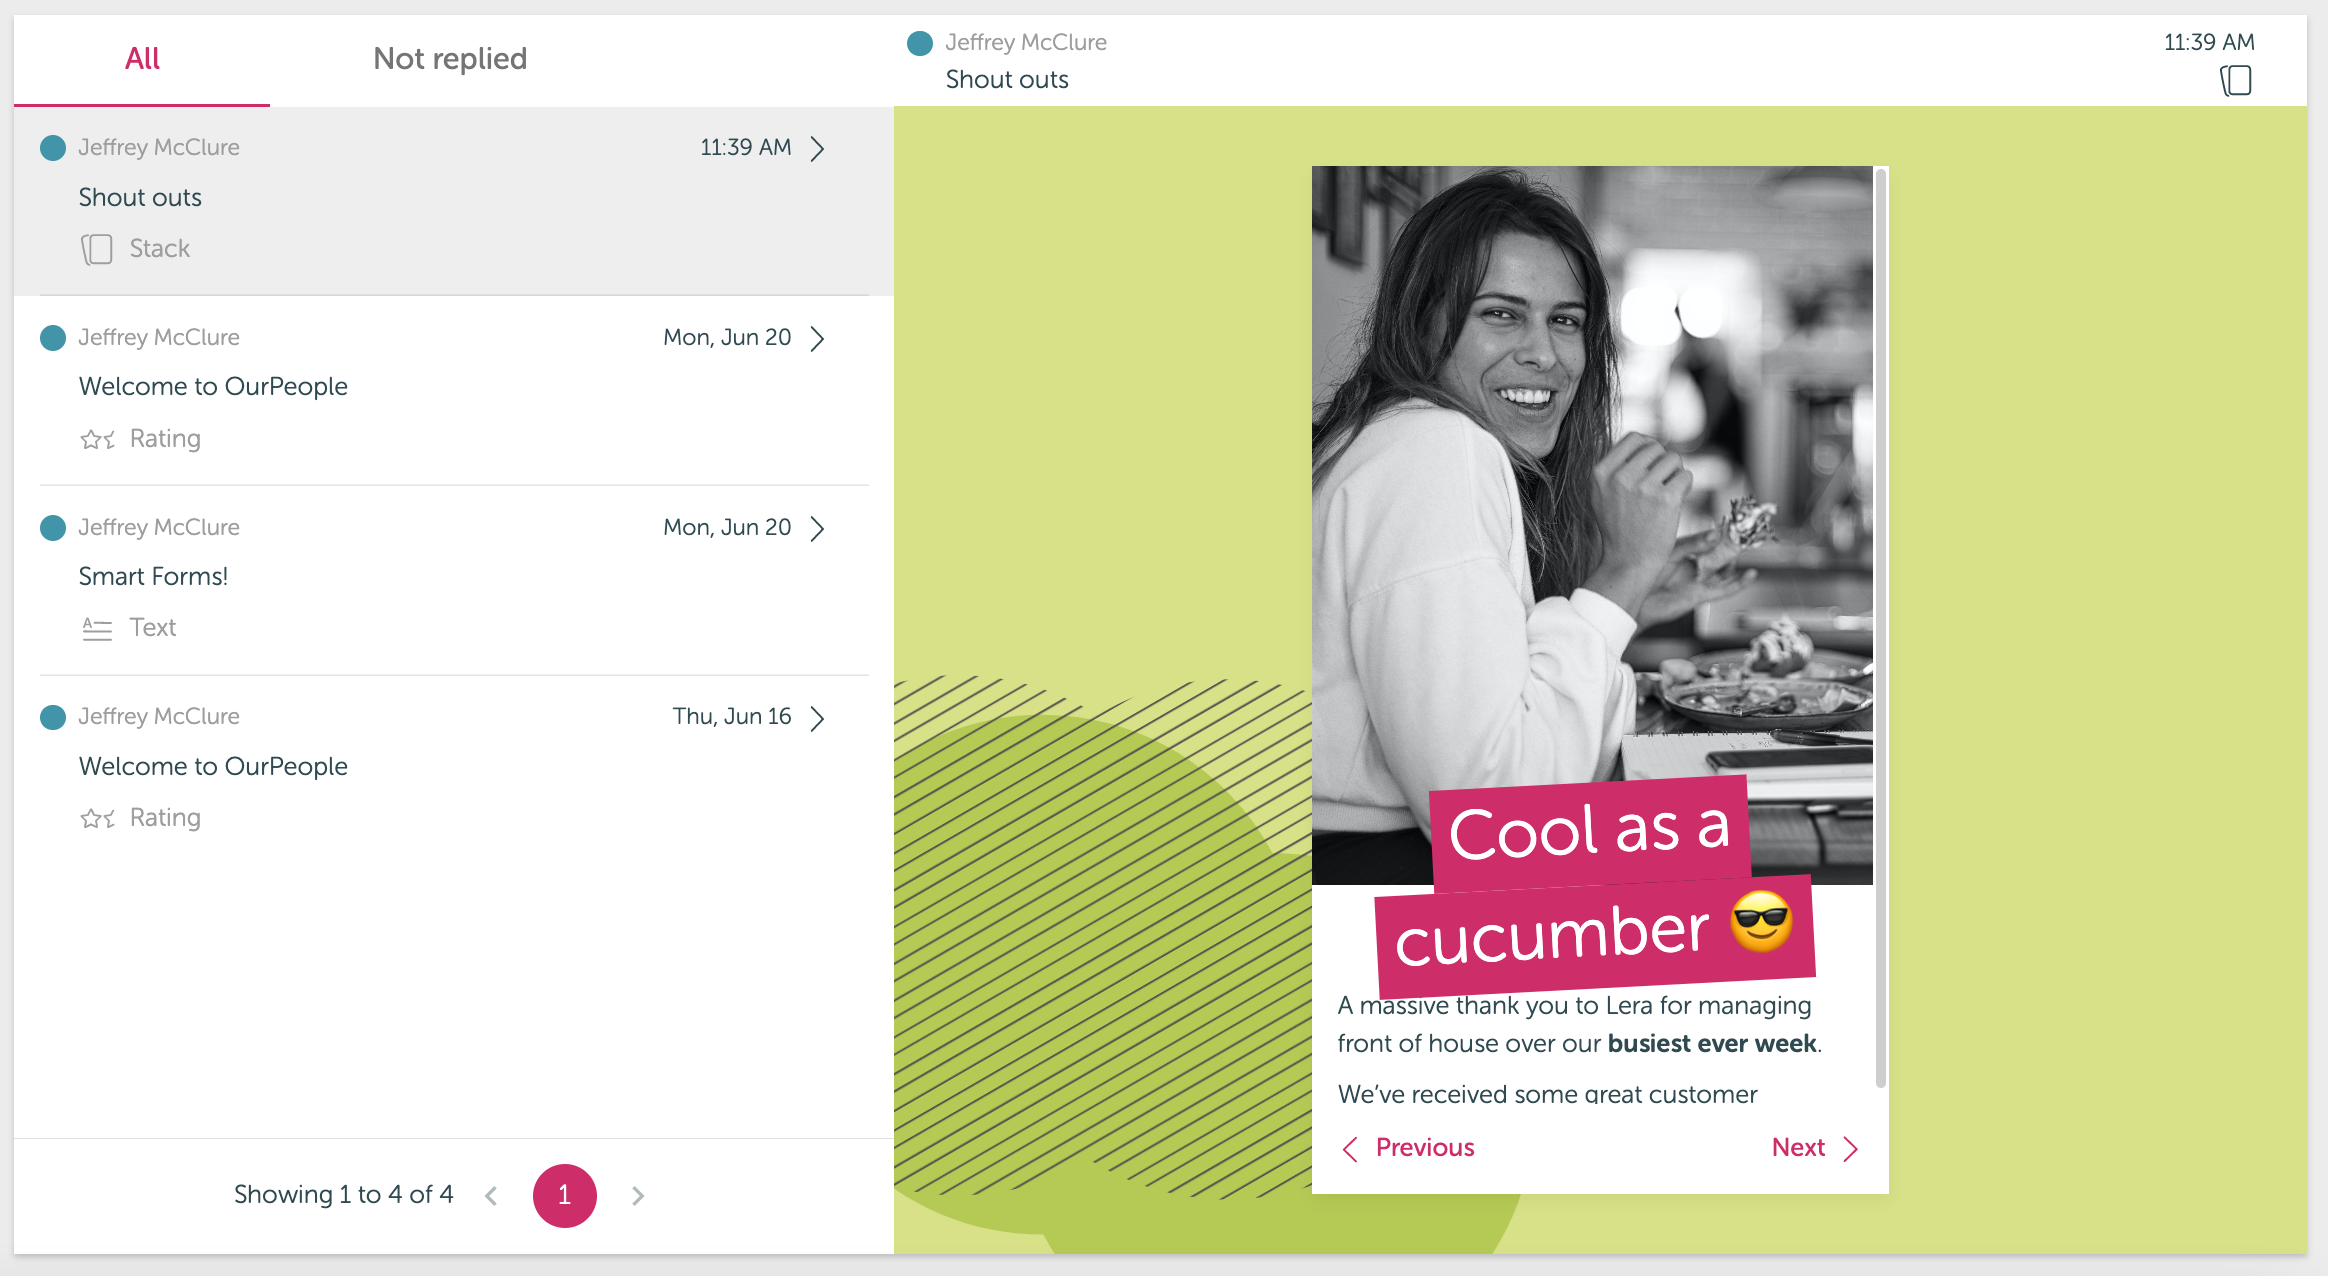Open the Thu, Jun 16 message chevron

[818, 719]
